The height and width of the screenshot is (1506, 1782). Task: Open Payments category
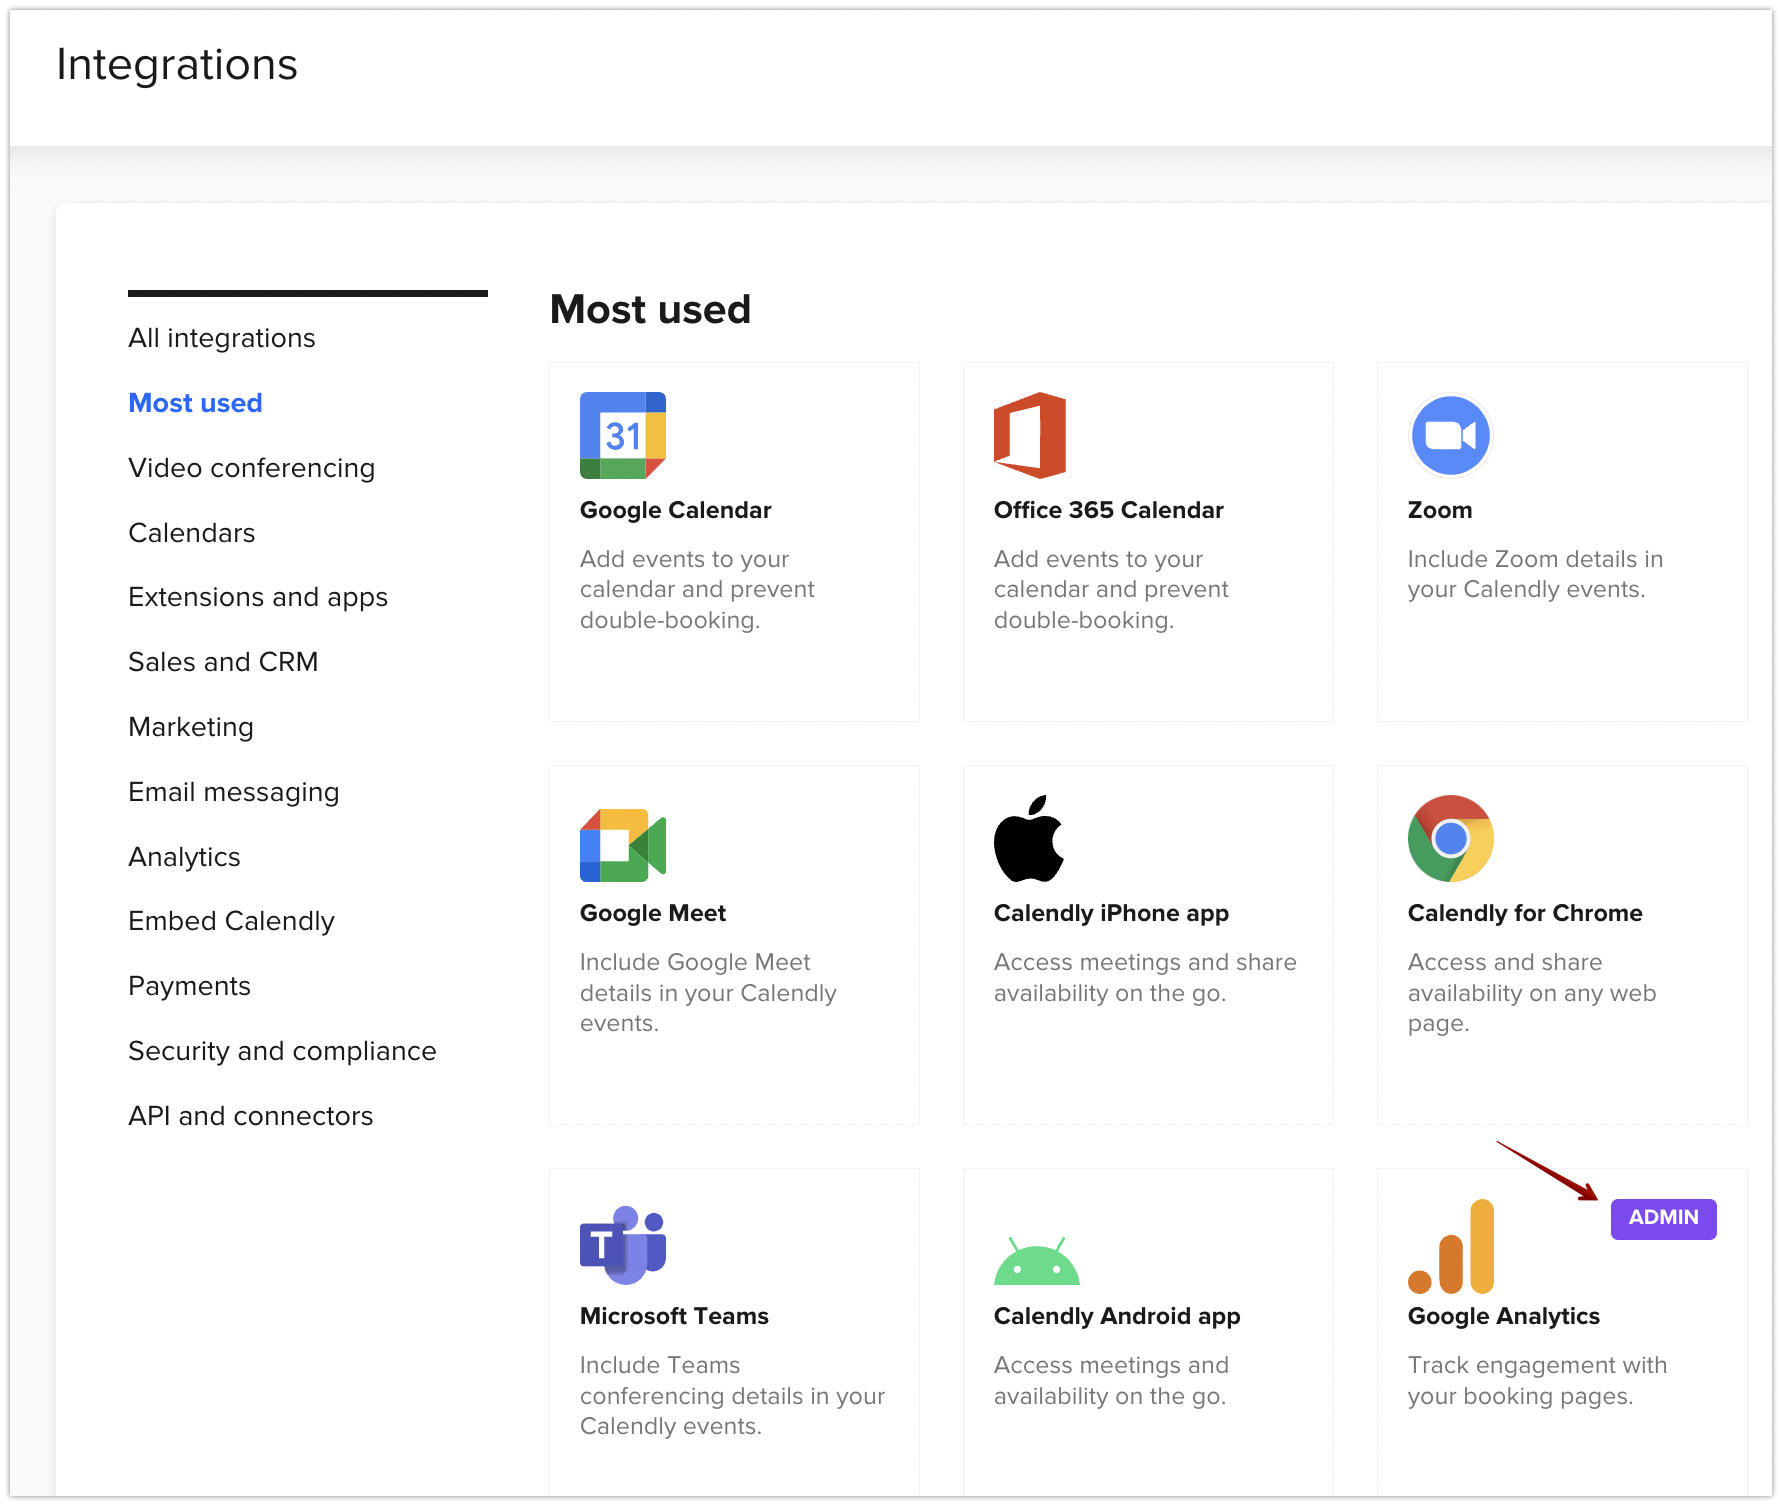[x=190, y=986]
